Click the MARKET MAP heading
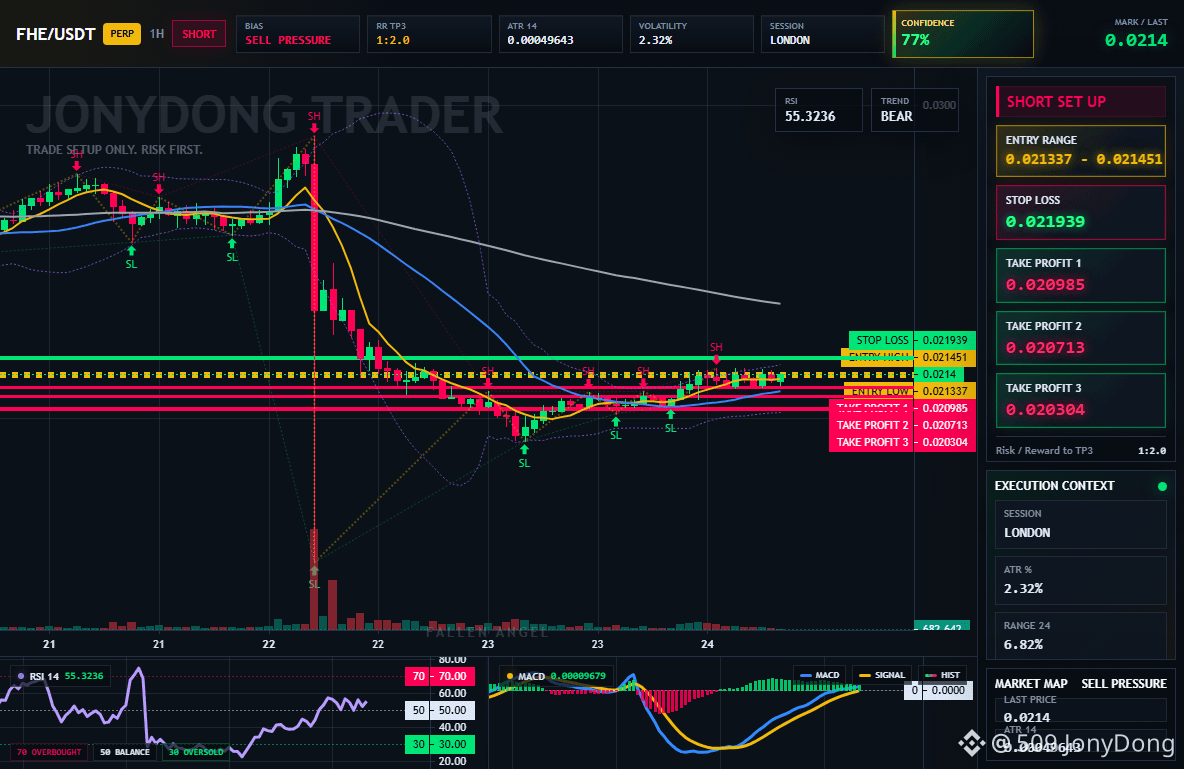Viewport: 1184px width, 769px height. tap(1031, 684)
